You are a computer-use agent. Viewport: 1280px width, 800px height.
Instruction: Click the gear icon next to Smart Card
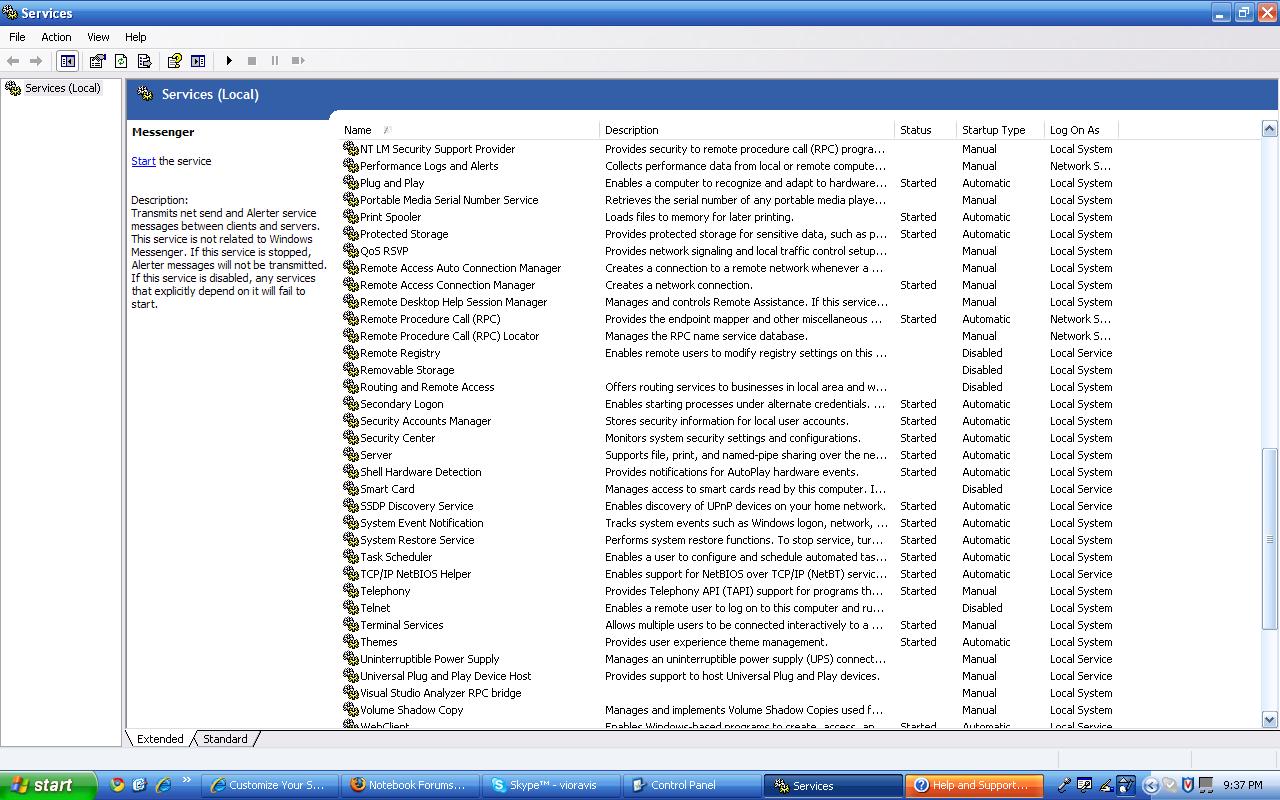(350, 488)
